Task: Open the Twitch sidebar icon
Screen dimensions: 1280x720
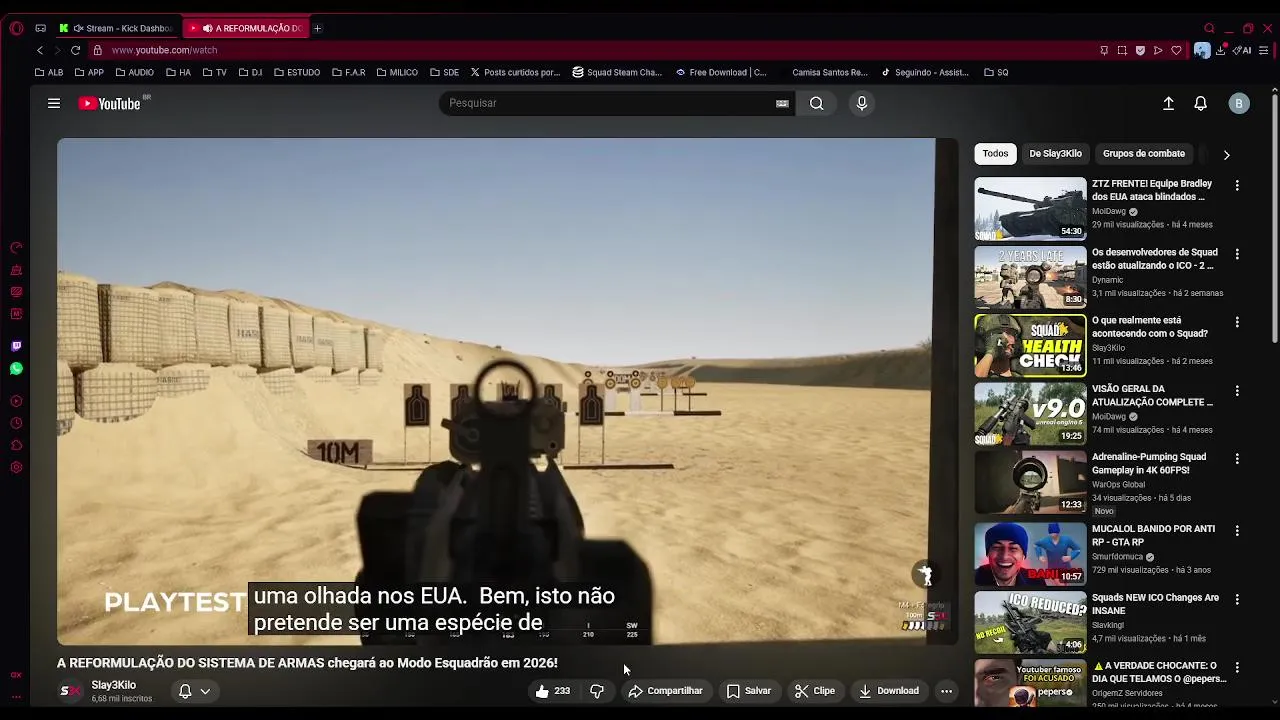Action: [16, 346]
